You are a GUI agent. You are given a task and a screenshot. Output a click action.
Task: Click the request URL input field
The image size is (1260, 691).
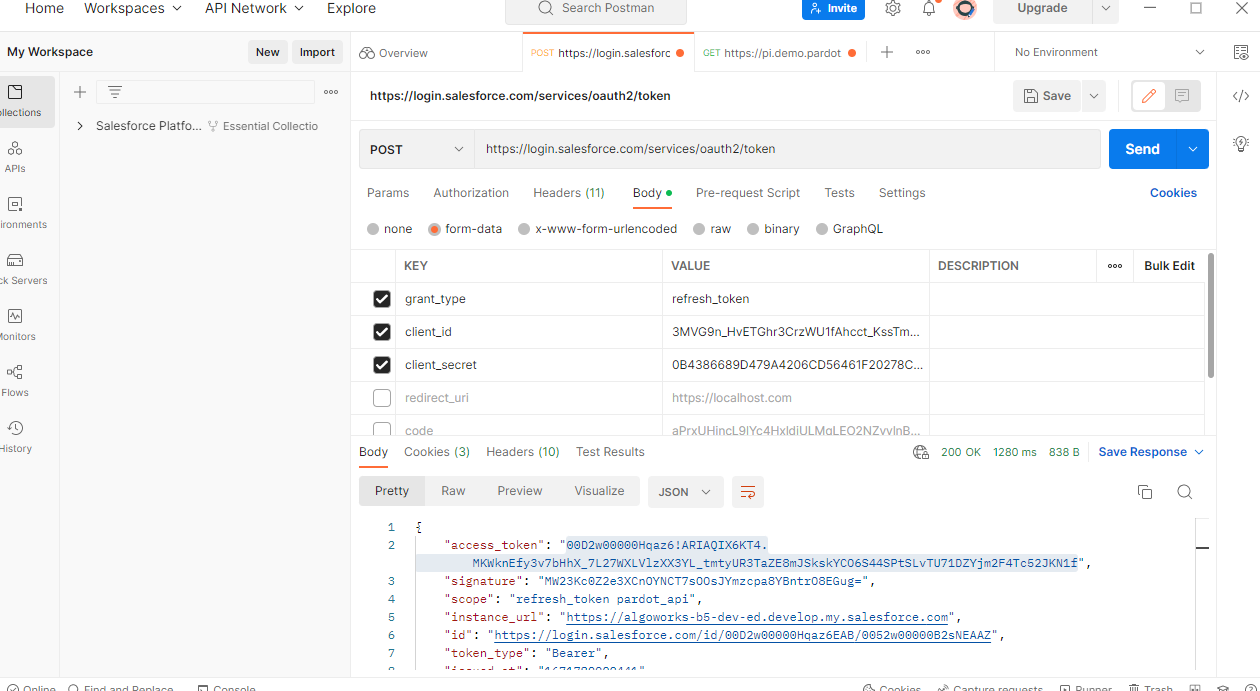pyautogui.click(x=786, y=149)
